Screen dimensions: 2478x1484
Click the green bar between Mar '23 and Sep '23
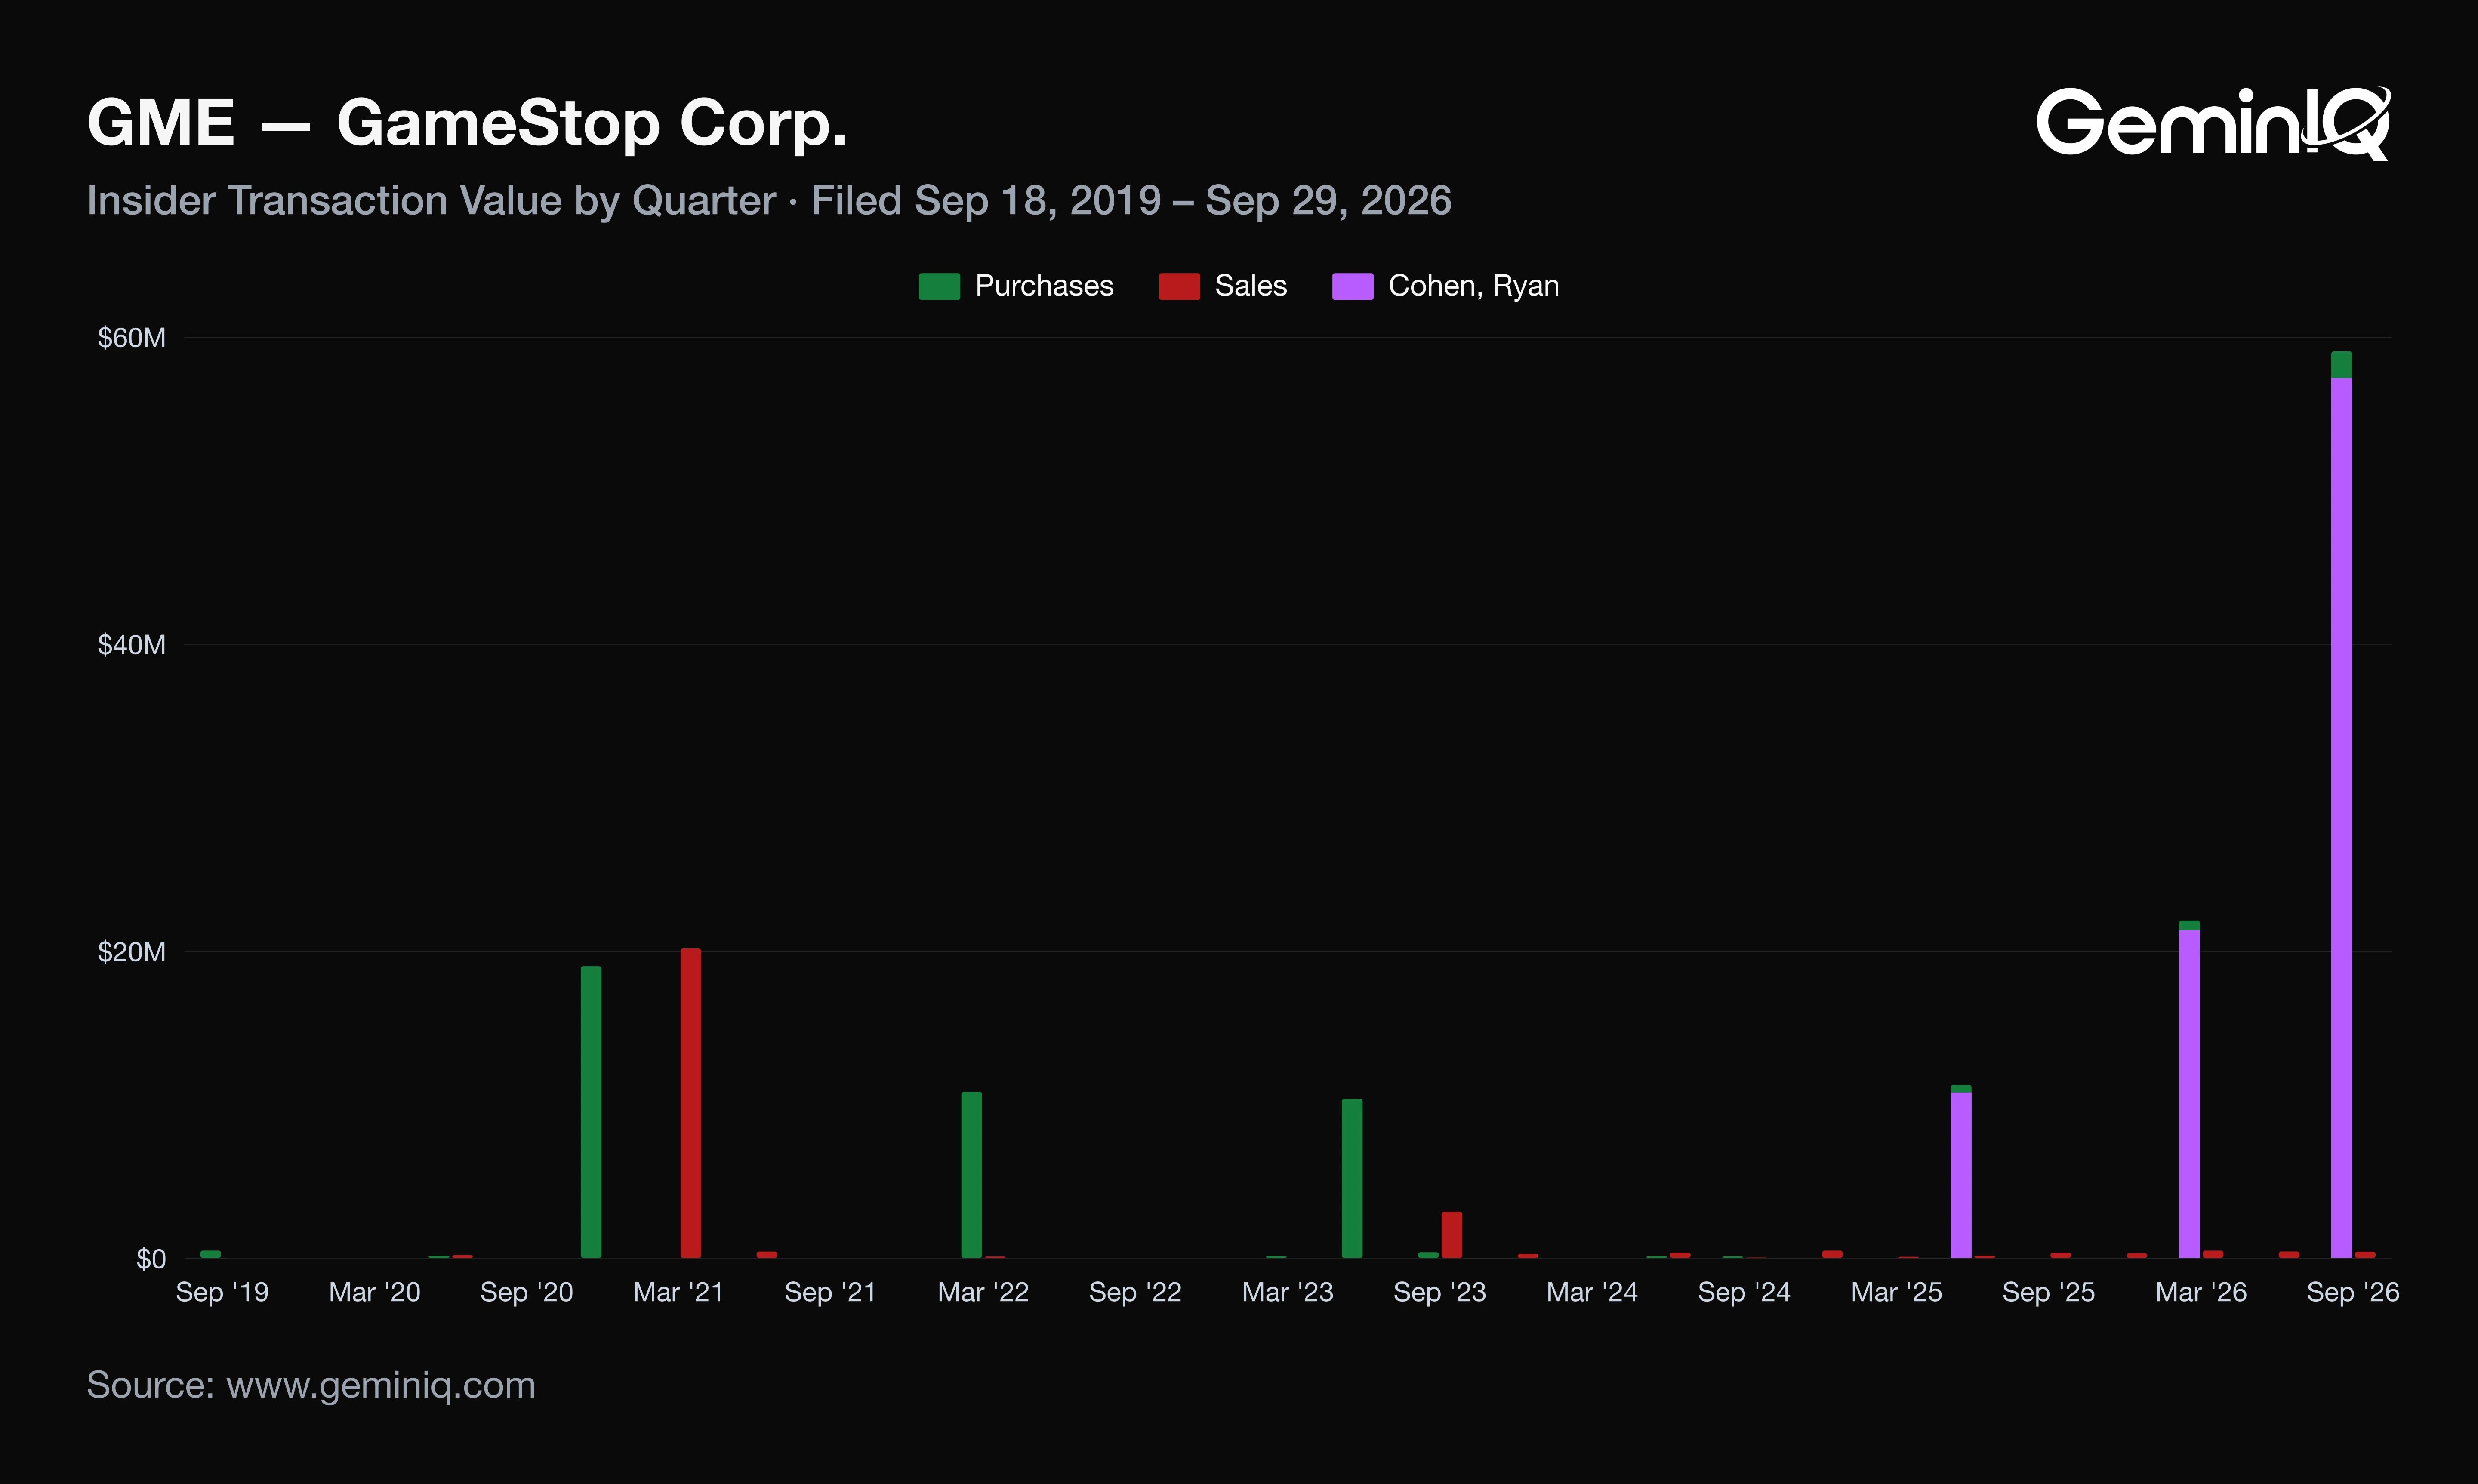pos(1352,1178)
